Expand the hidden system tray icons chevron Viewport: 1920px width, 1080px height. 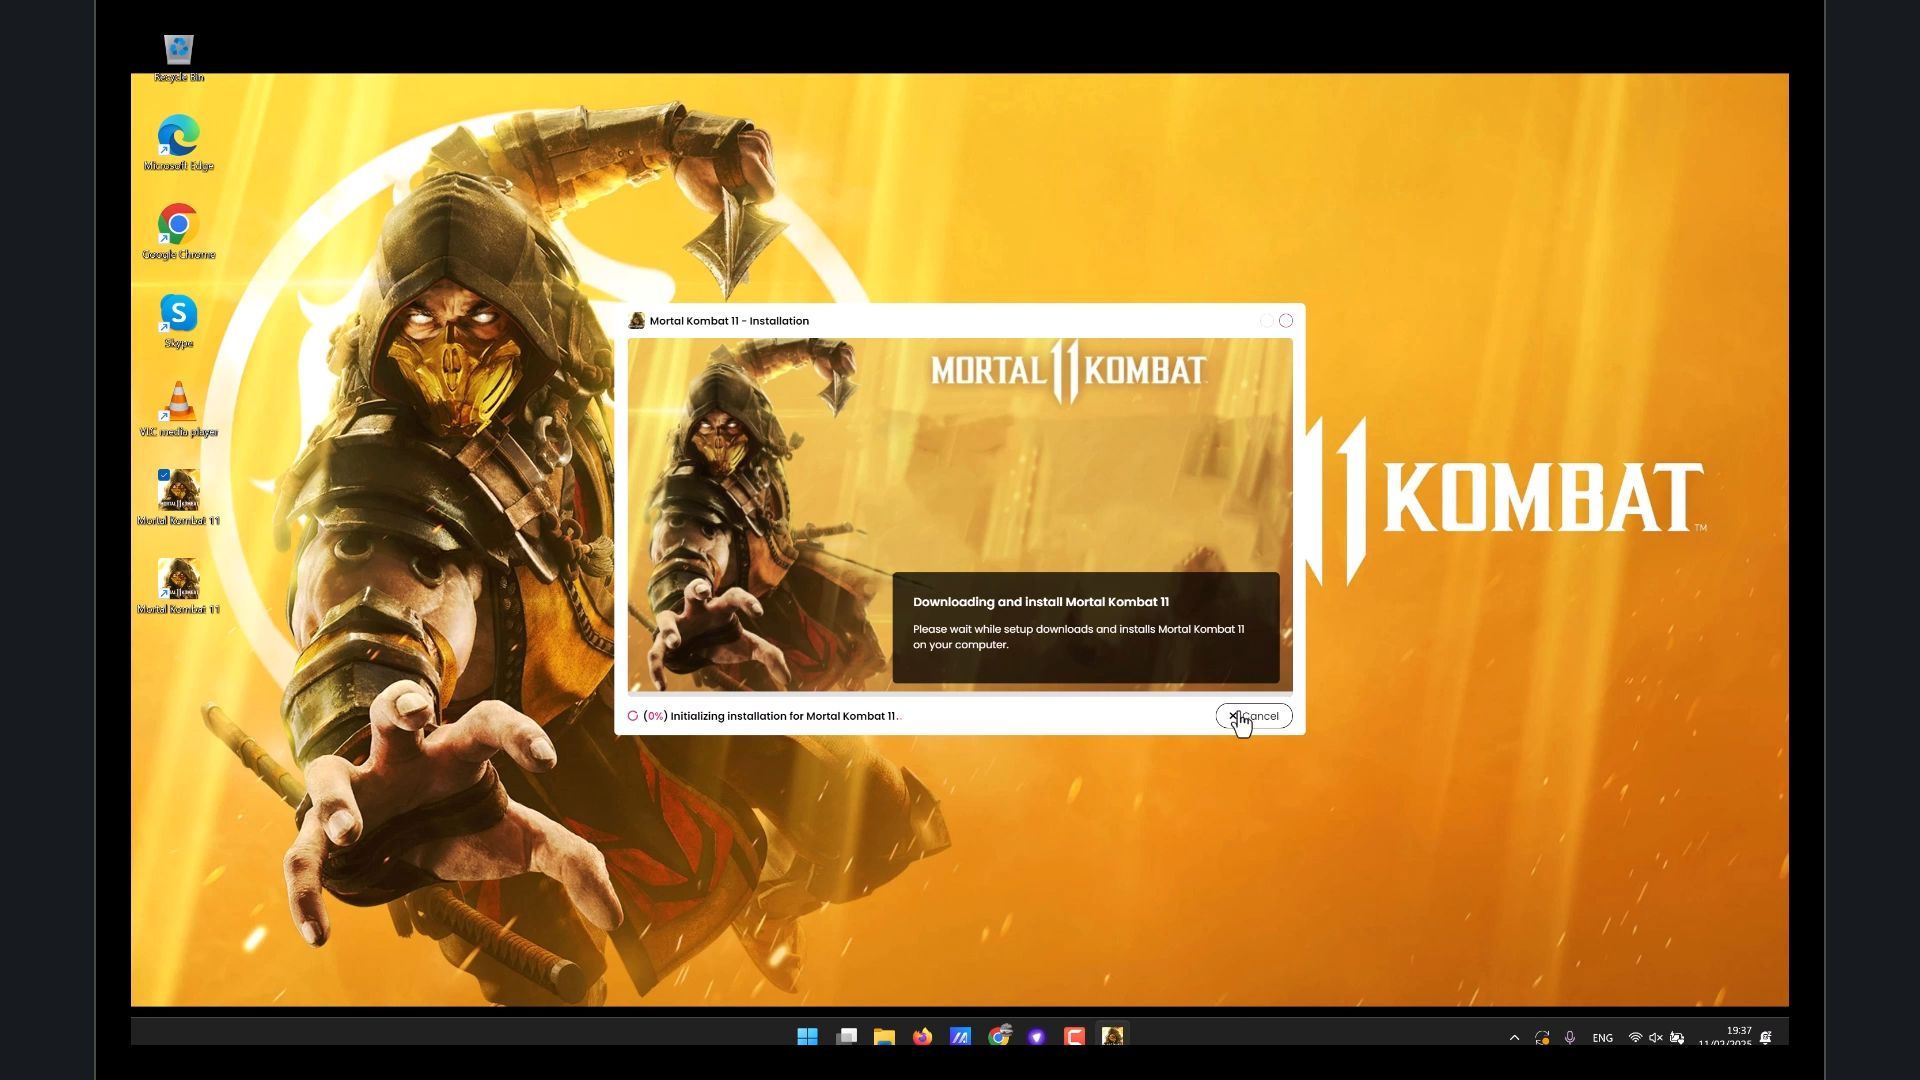click(x=1514, y=1038)
